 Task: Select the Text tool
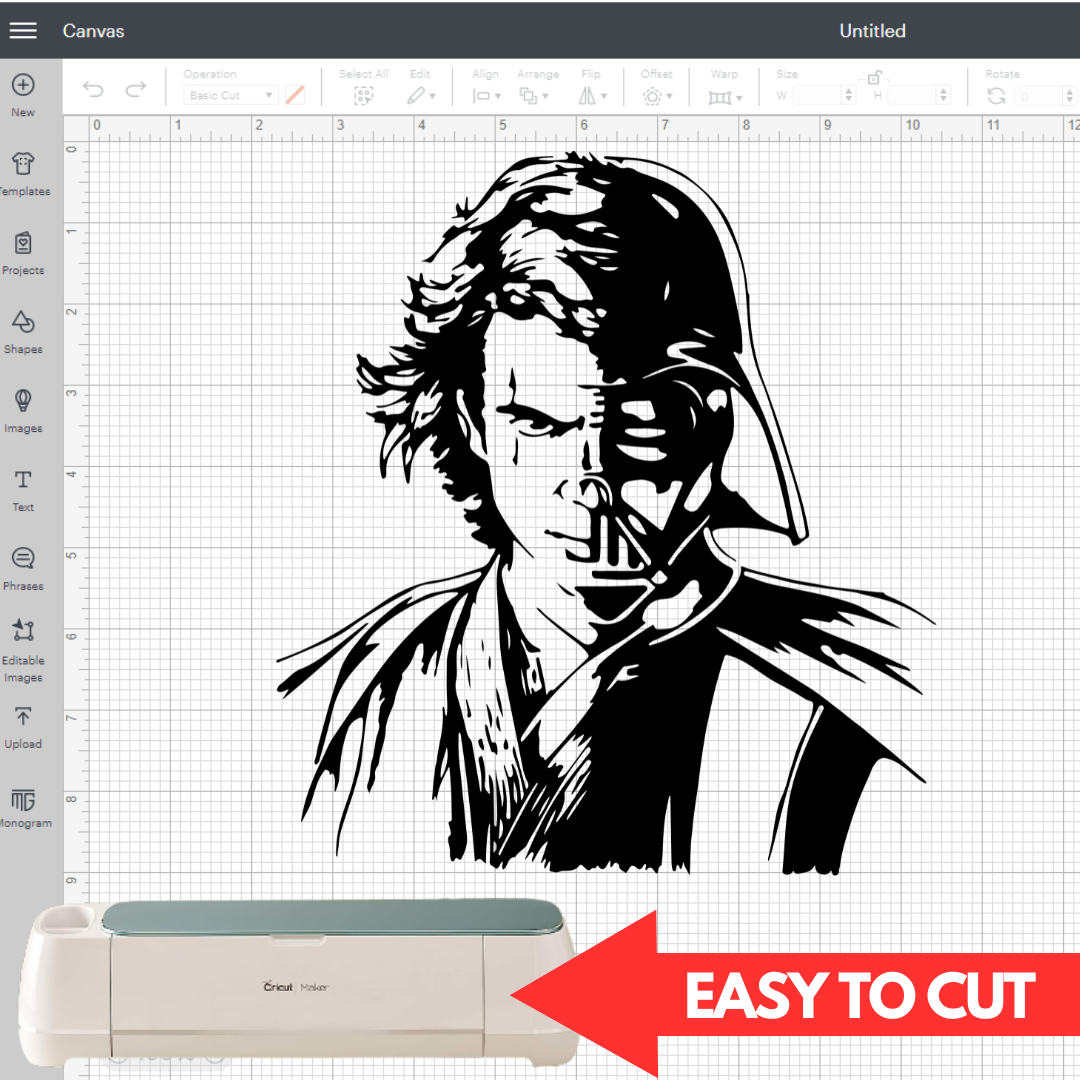point(23,479)
